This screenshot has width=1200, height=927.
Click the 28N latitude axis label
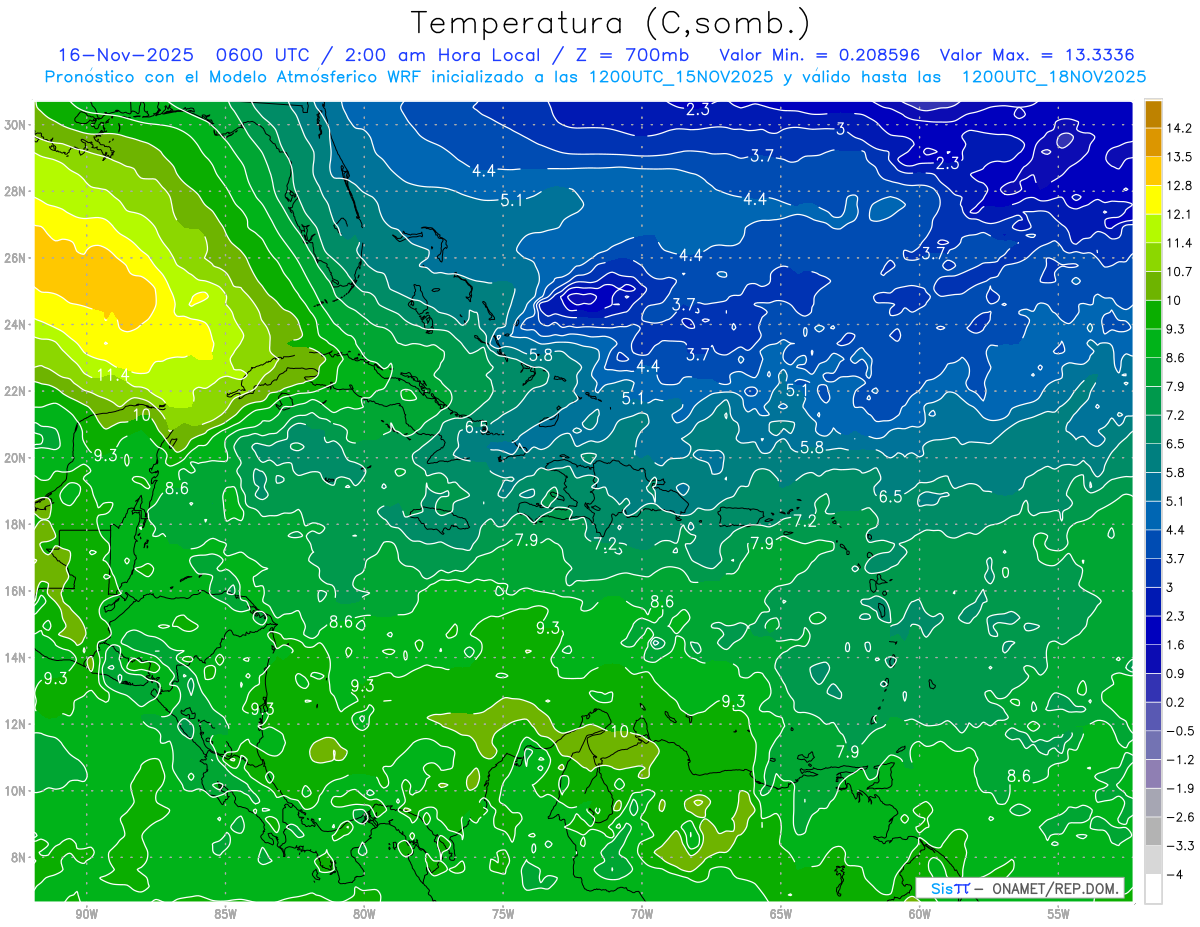[x=16, y=191]
